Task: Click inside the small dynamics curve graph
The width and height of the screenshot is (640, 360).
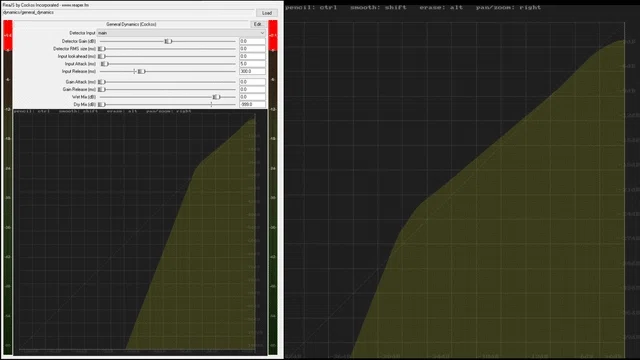Action: pyautogui.click(x=140, y=233)
